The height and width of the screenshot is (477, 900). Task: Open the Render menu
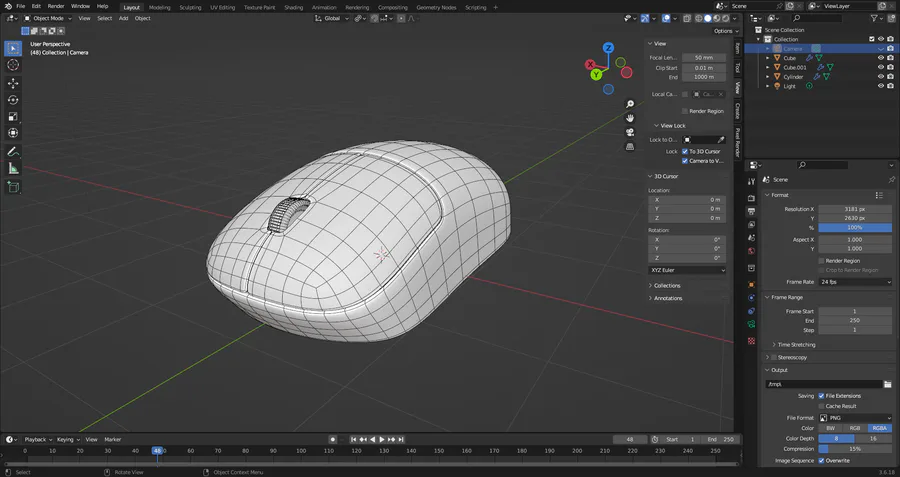pos(56,7)
